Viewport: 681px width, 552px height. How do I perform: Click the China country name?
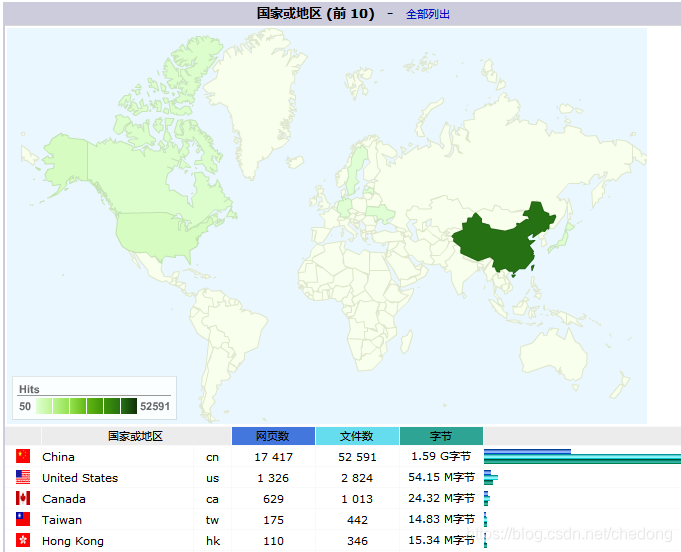[x=58, y=457]
